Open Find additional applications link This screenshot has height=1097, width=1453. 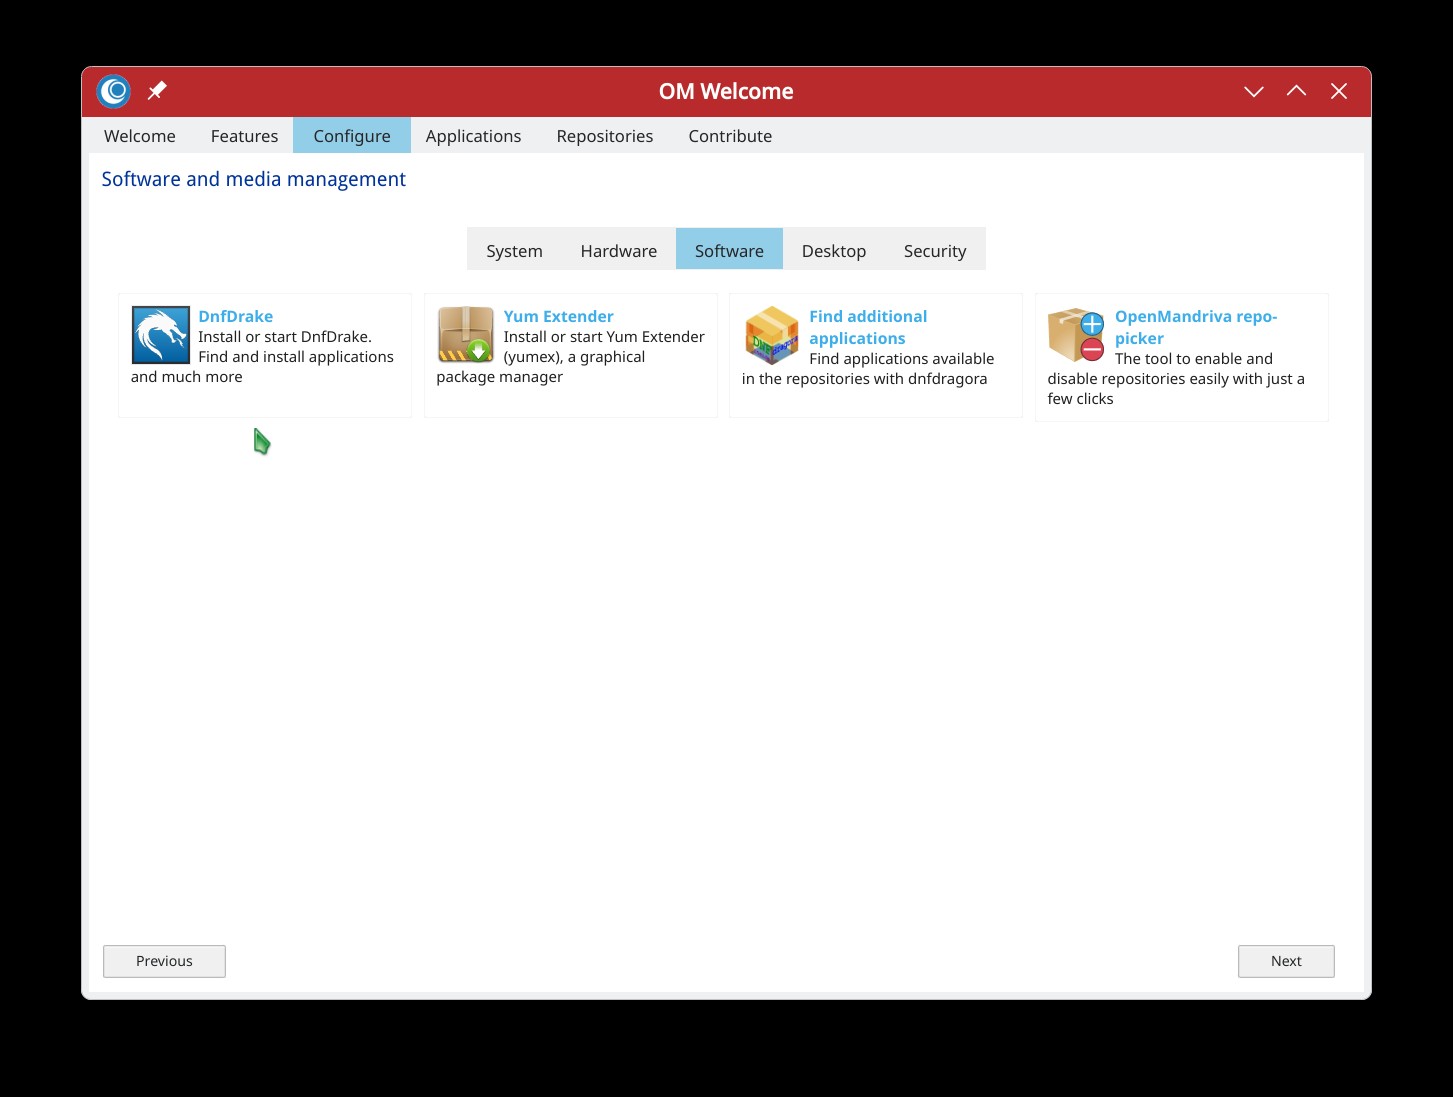[x=868, y=327]
